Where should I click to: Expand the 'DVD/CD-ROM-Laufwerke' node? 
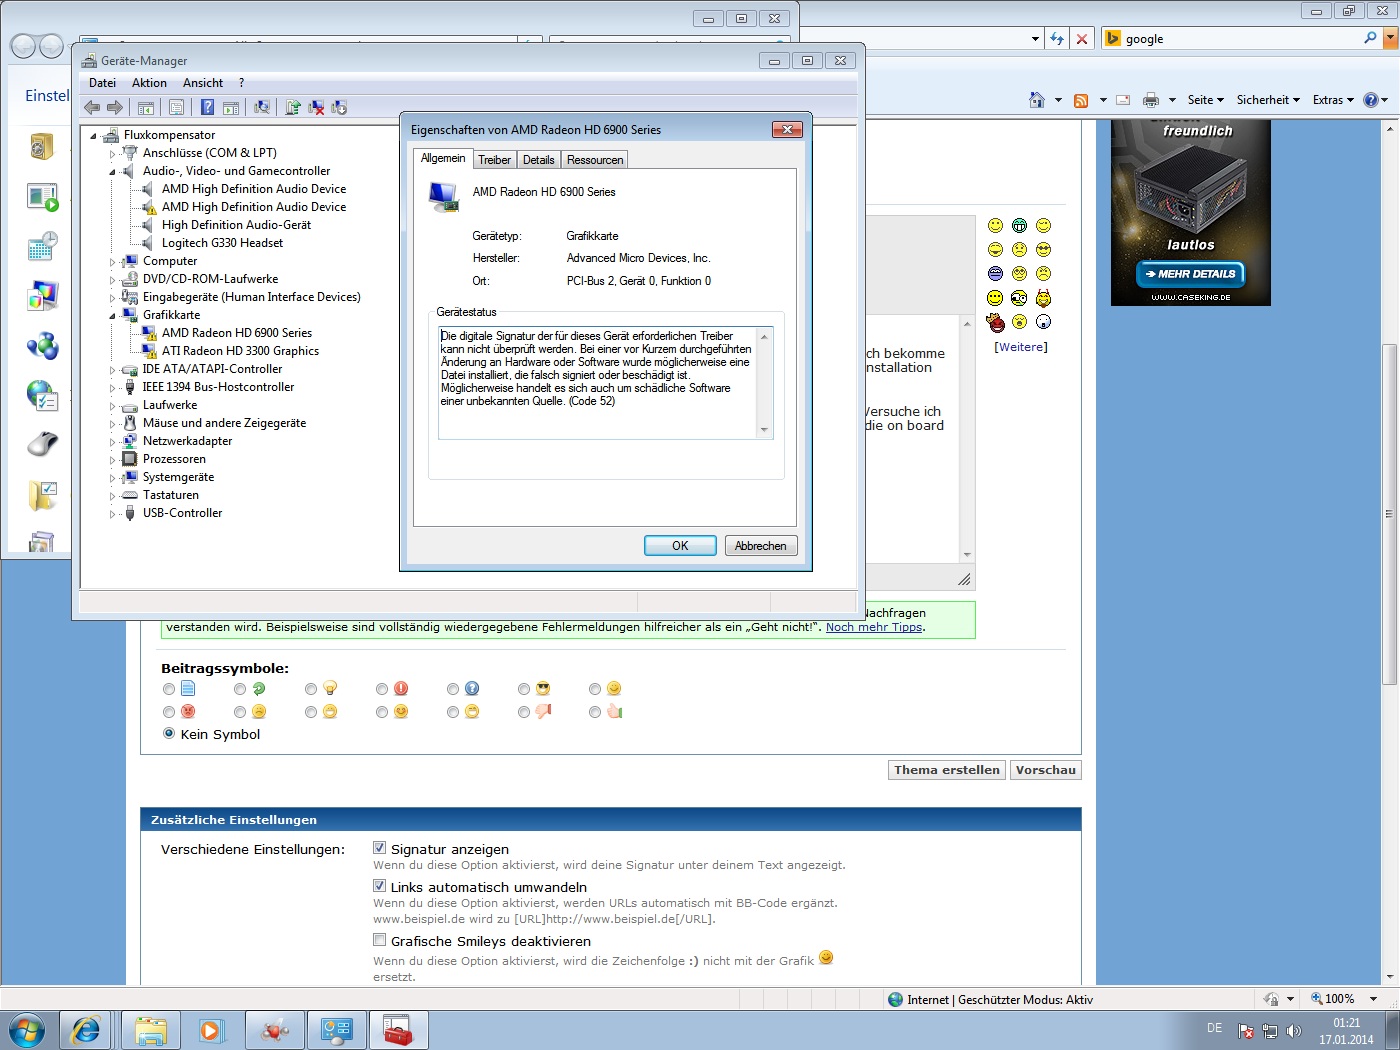tap(112, 280)
